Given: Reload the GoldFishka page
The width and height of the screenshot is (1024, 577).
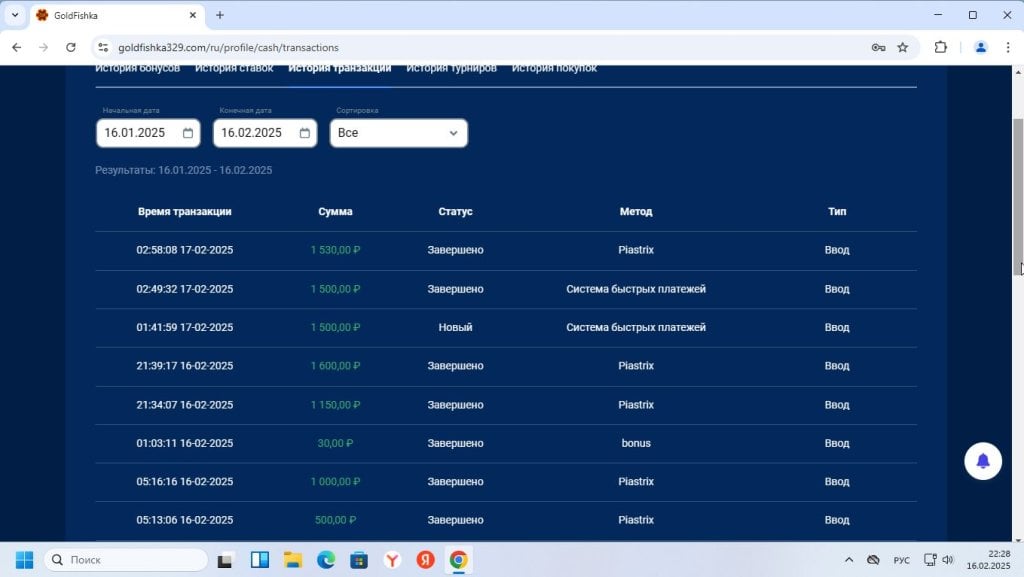Looking at the screenshot, I should click(x=71, y=47).
